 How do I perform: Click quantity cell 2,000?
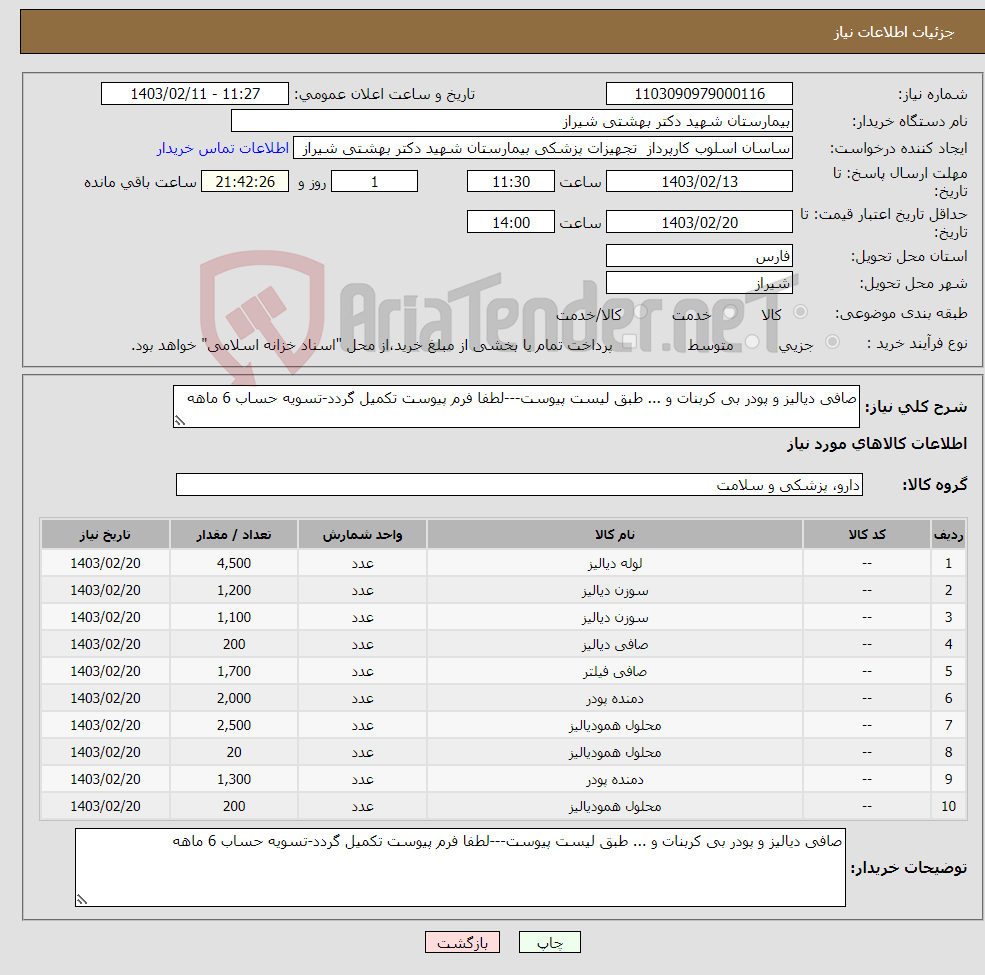pyautogui.click(x=234, y=699)
